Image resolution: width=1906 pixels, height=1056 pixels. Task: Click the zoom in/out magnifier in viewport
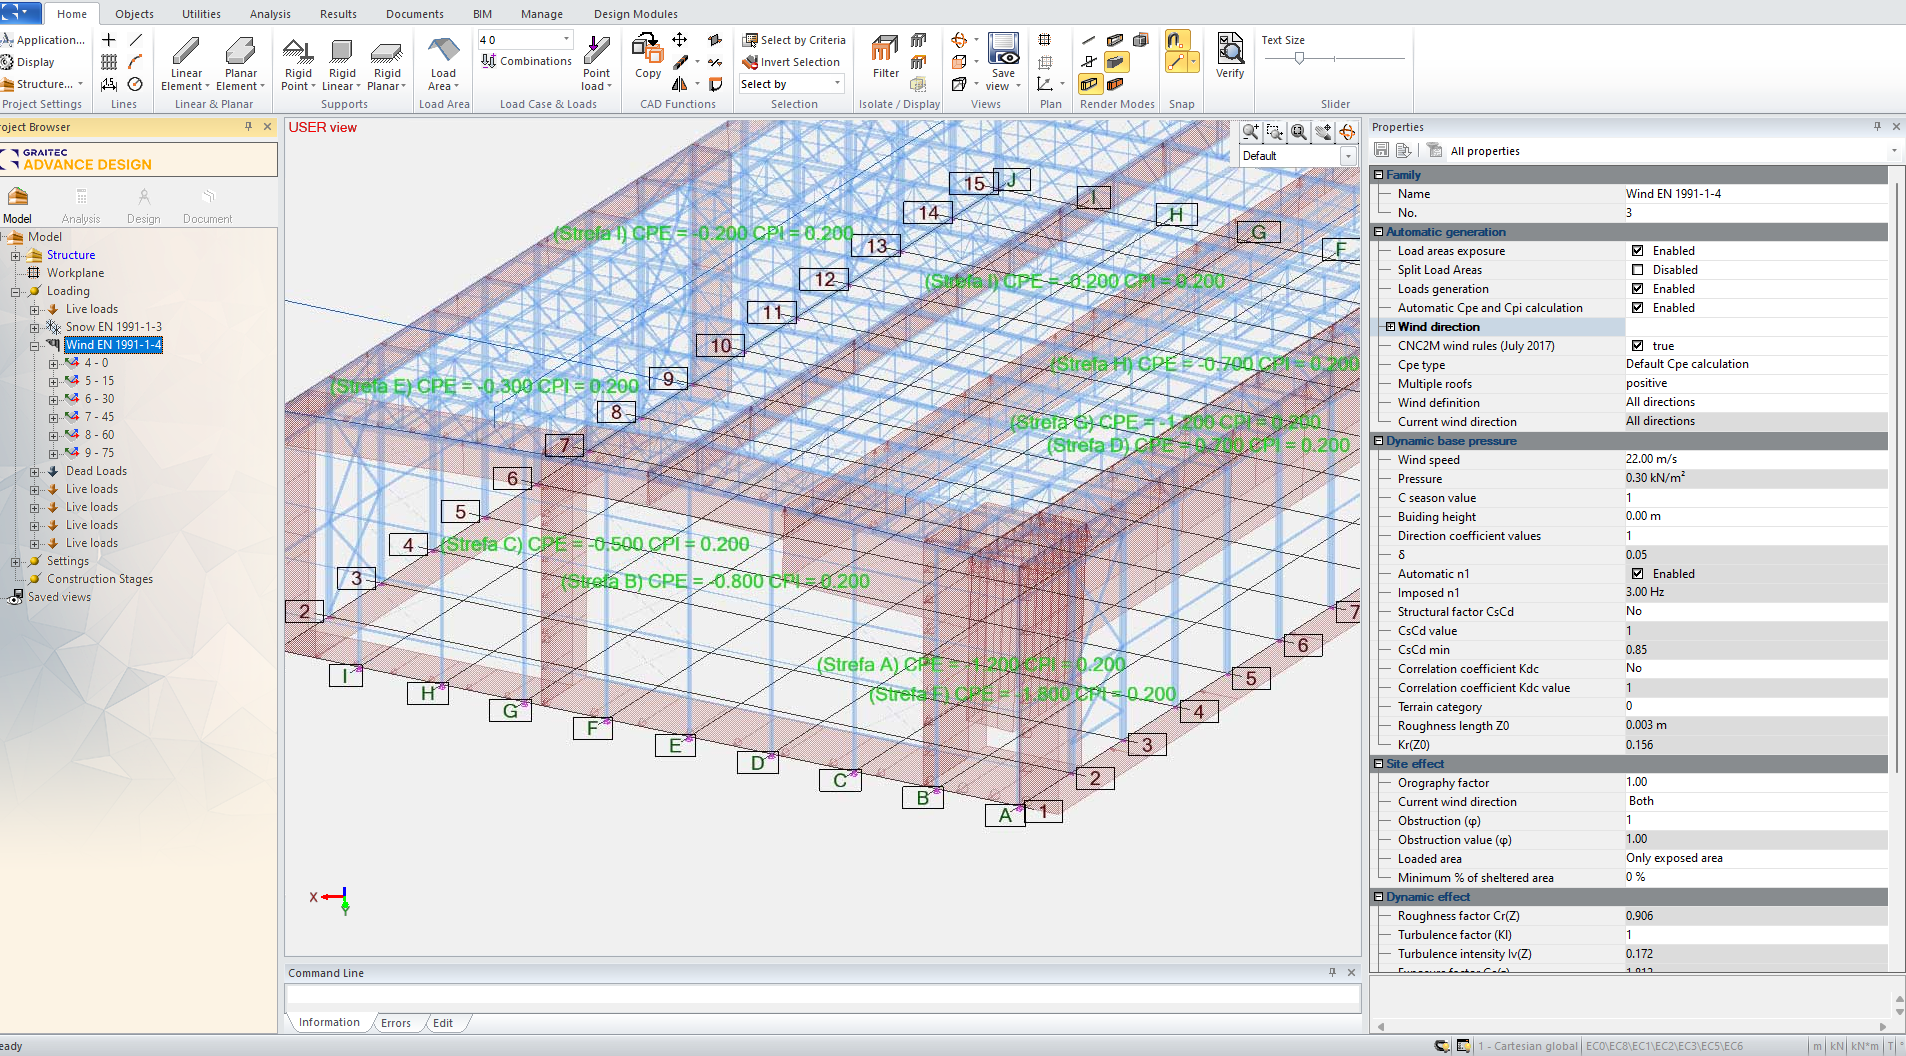[1250, 132]
